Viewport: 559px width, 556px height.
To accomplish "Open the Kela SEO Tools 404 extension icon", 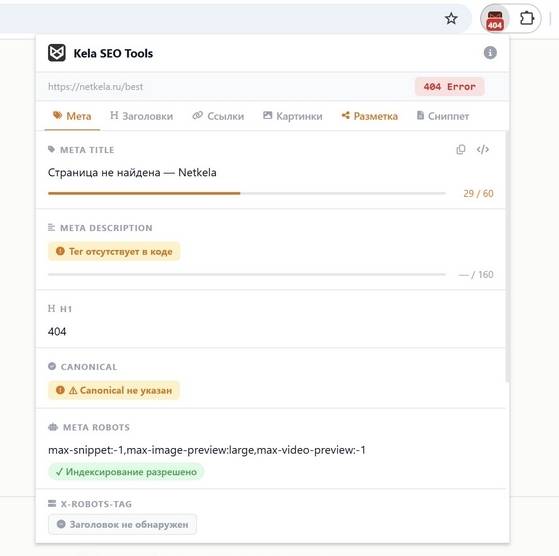I will point(495,19).
